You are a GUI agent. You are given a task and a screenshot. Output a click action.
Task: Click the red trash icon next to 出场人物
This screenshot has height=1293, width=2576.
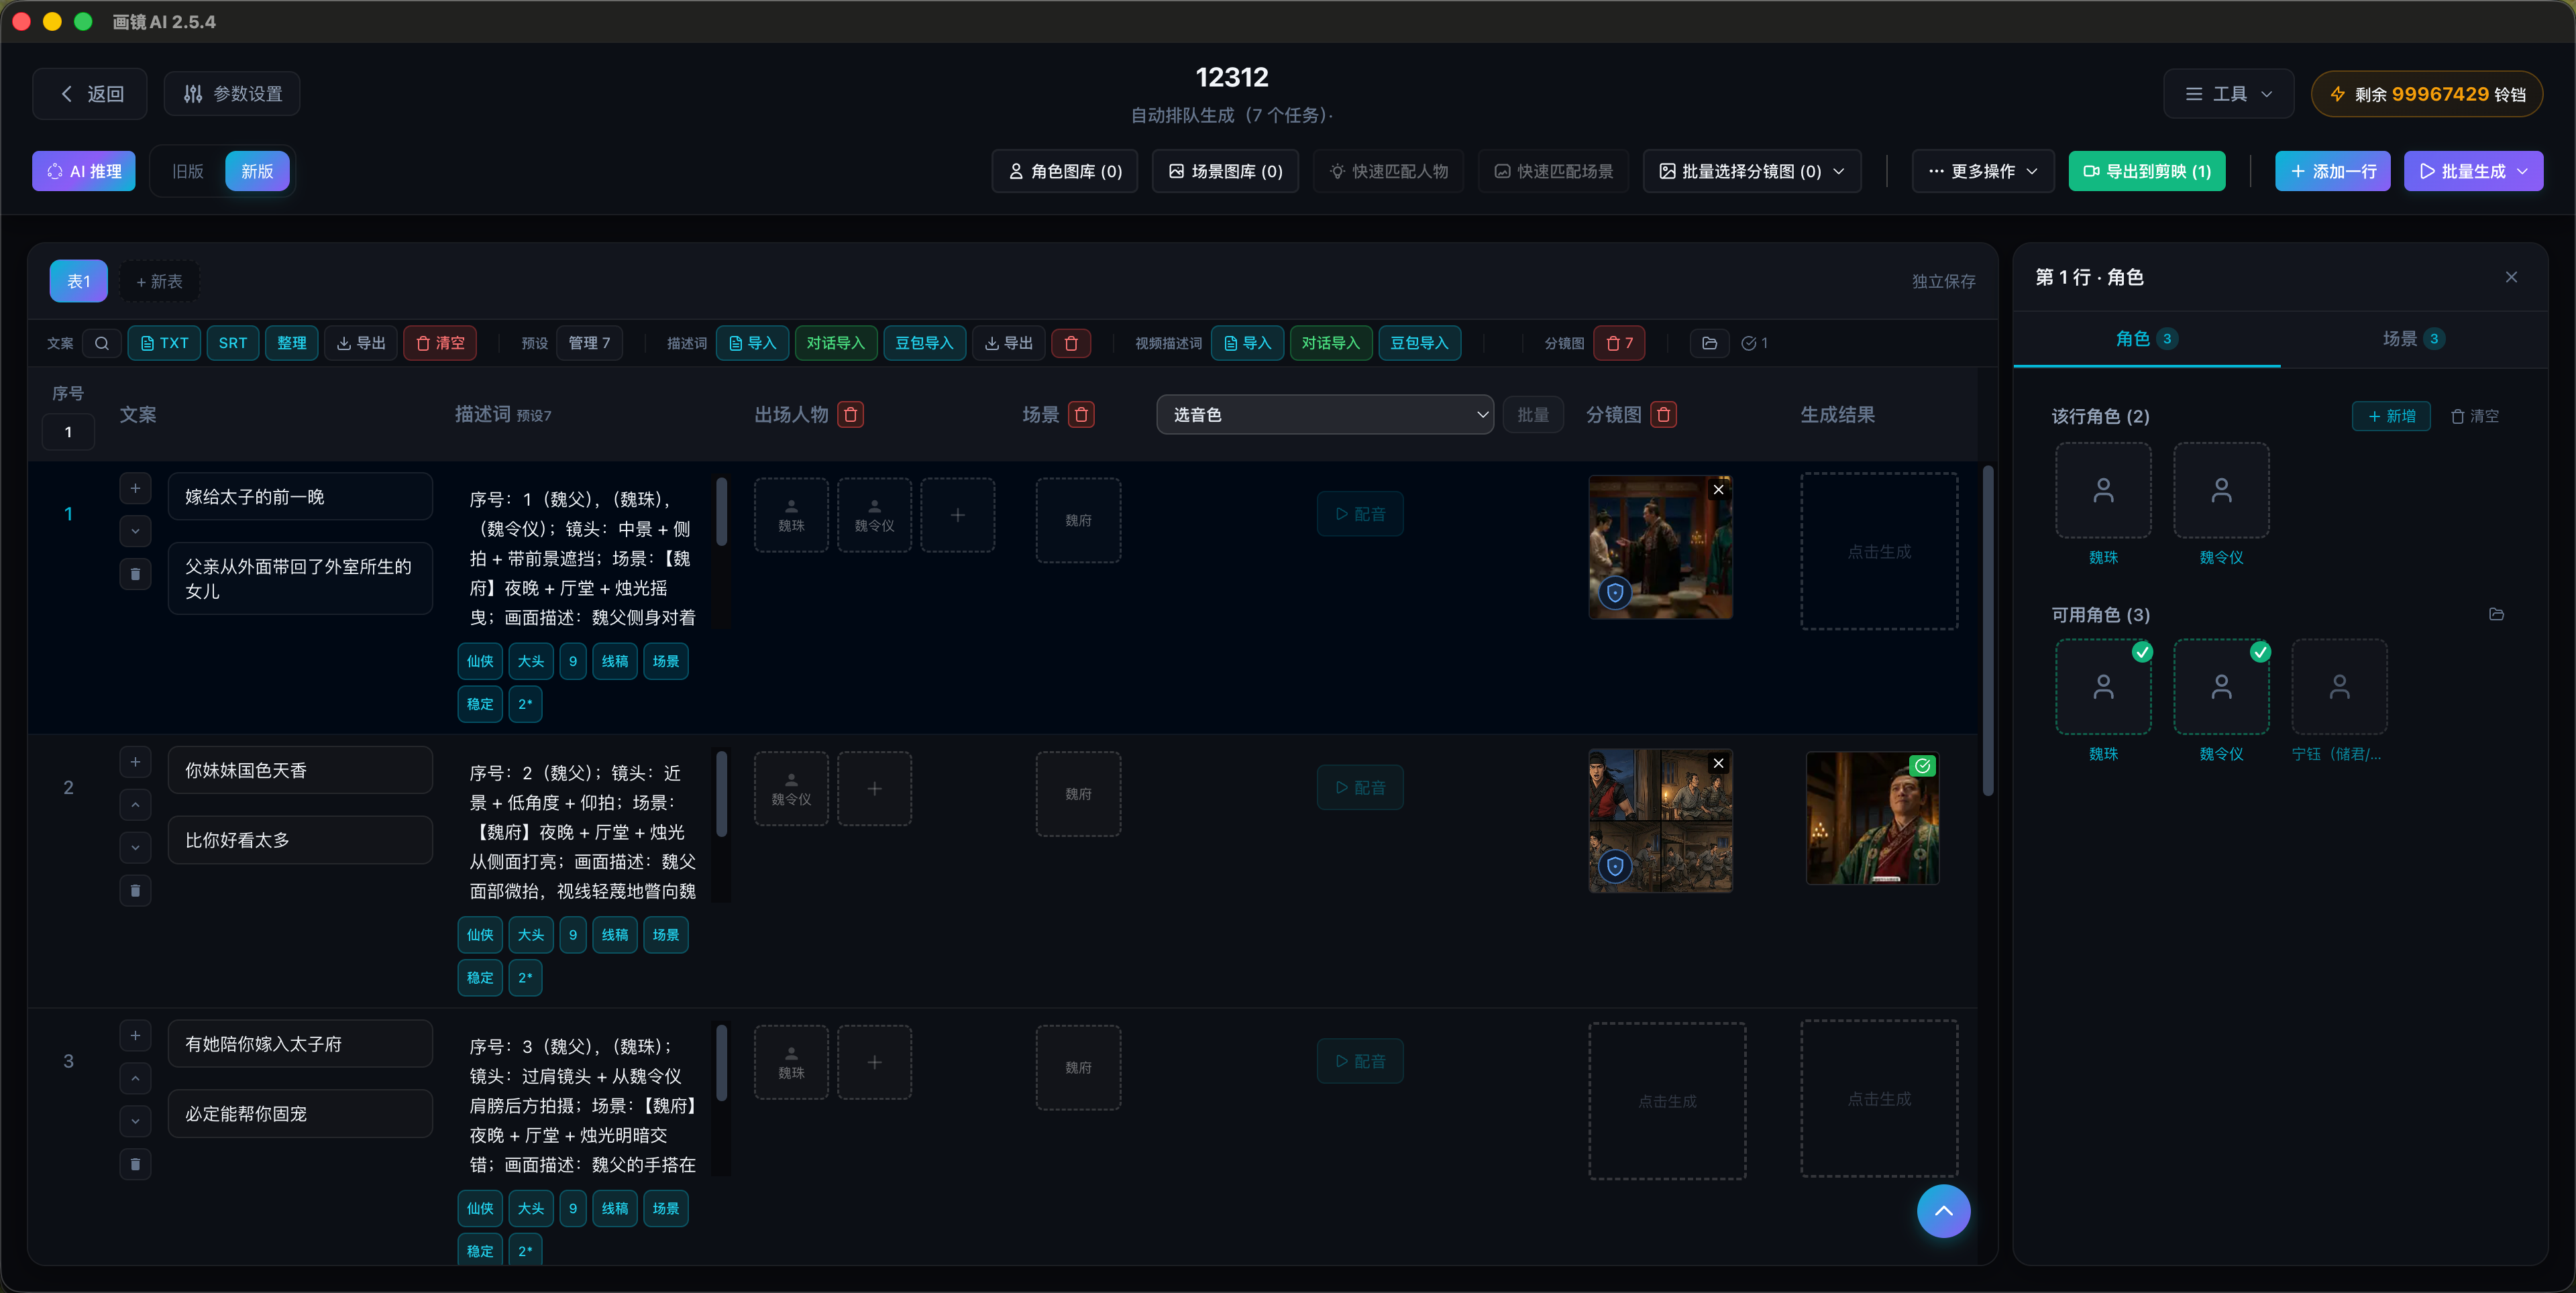coord(850,414)
